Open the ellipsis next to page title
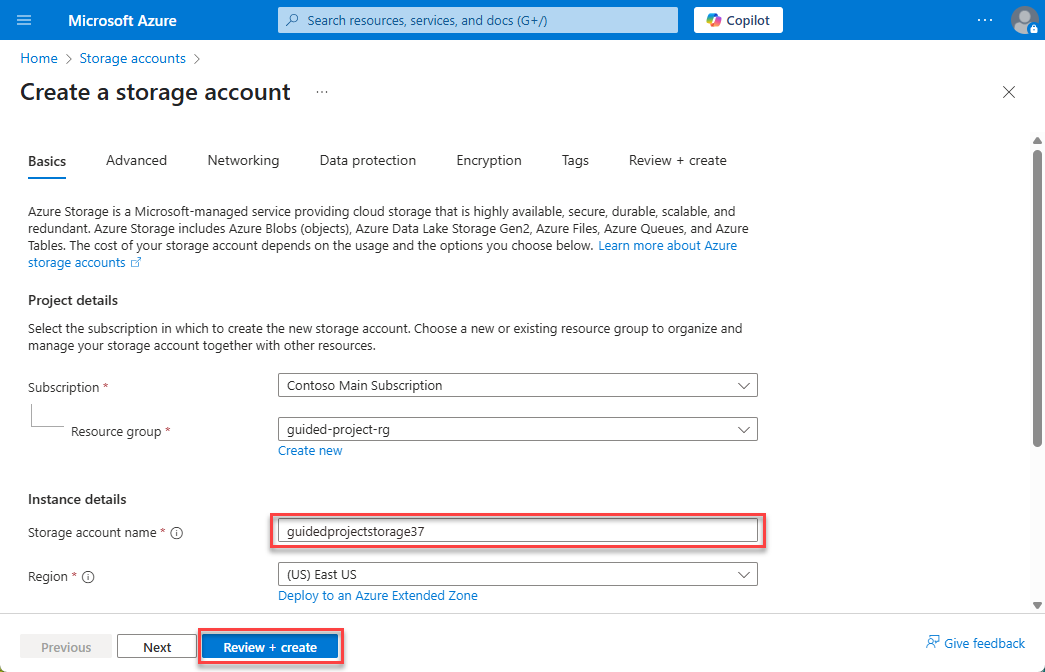Viewport: 1045px width, 672px height. pyautogui.click(x=322, y=92)
